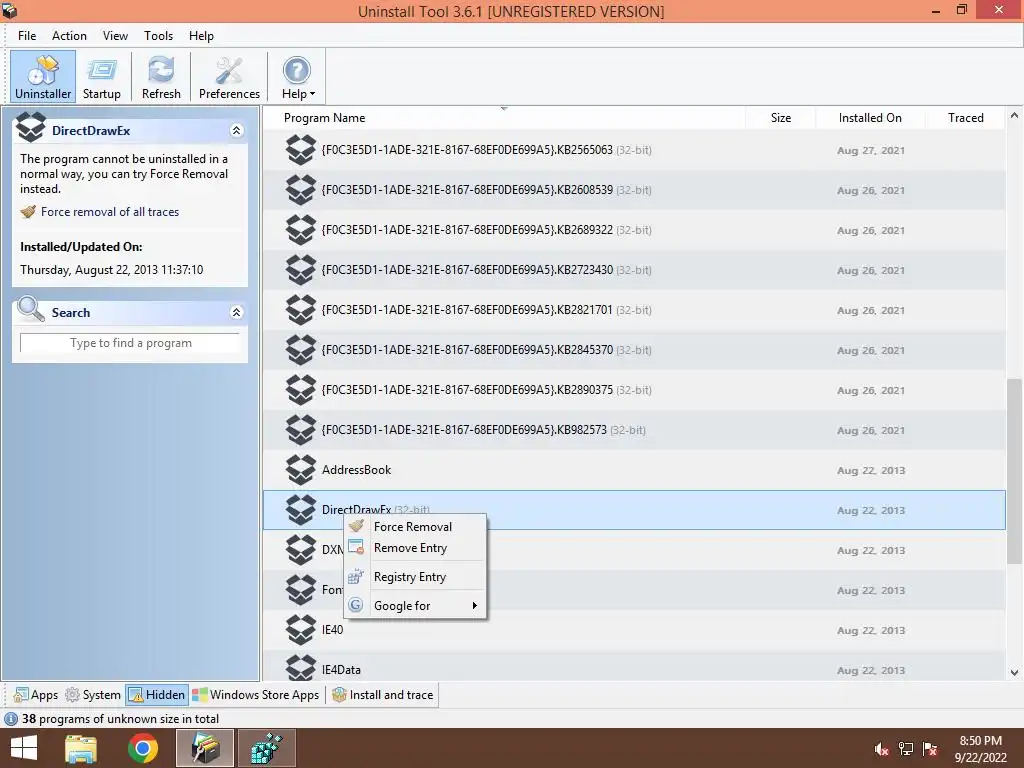Click the Uninstall Tool taskbar icon
Viewport: 1024px width, 768px height.
tap(205, 748)
